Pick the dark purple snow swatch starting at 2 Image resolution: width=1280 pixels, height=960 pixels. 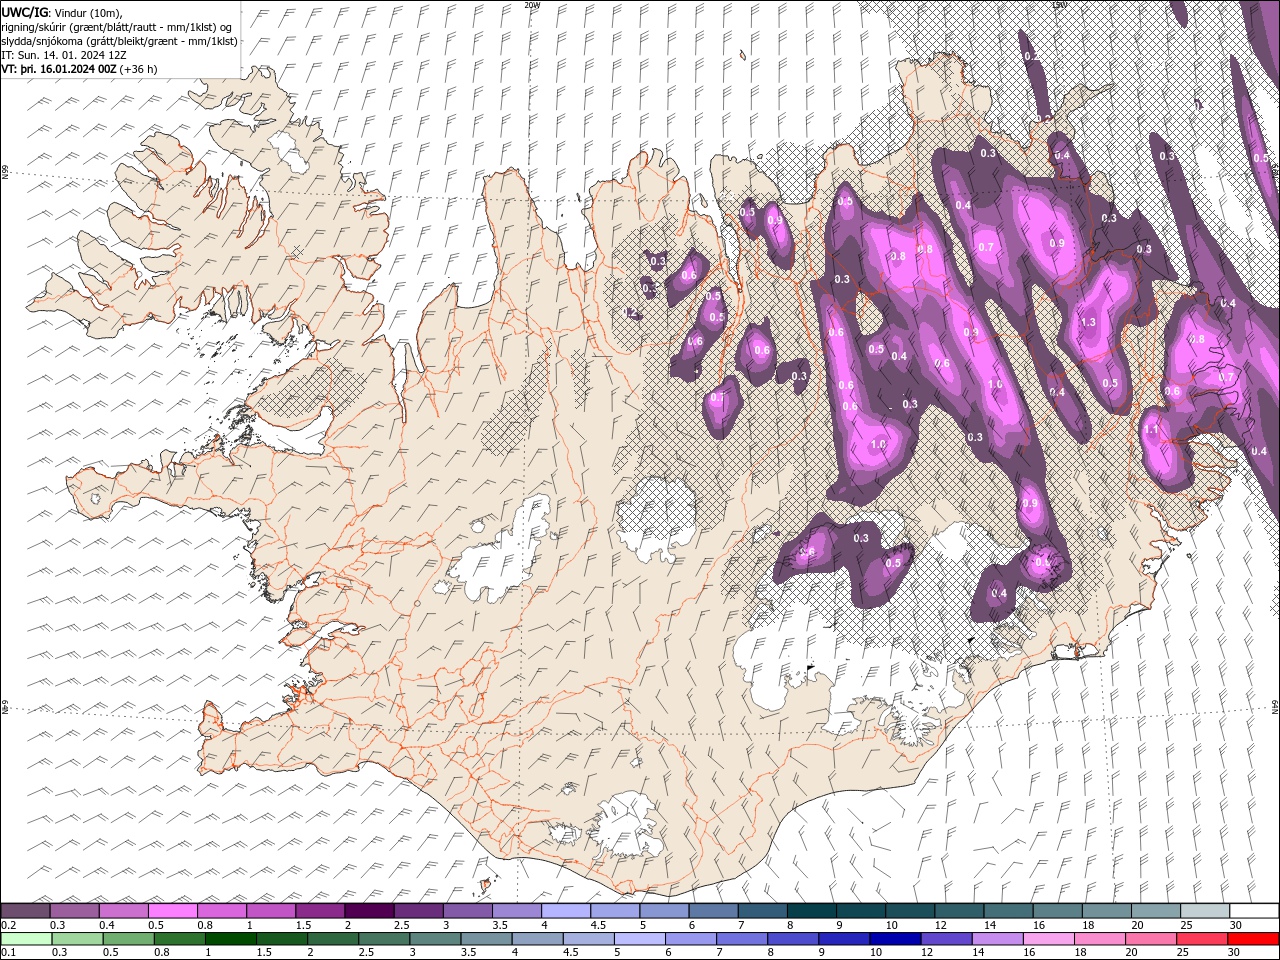coord(369,911)
